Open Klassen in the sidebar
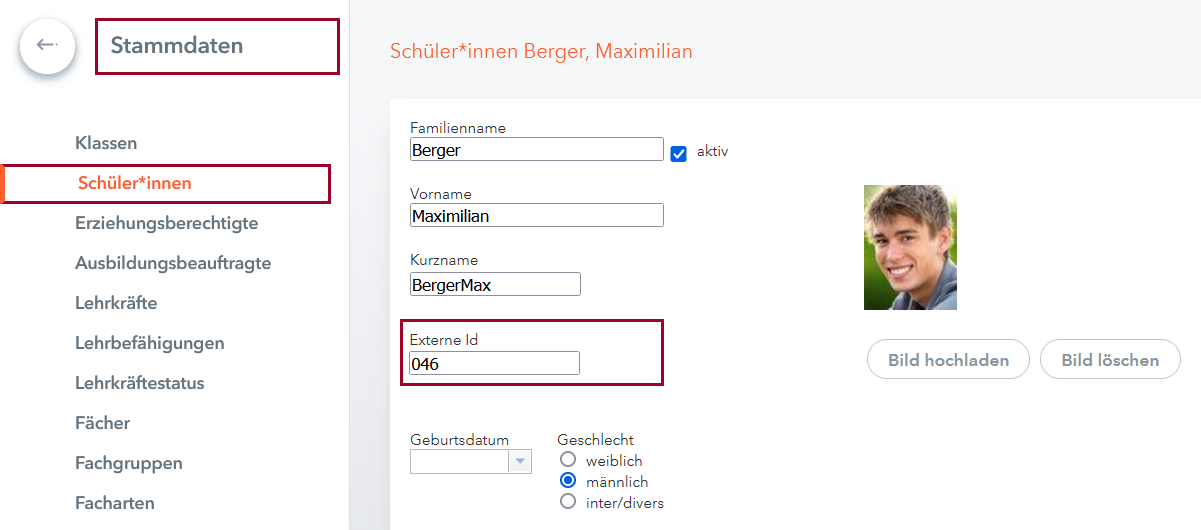This screenshot has height=530, width=1201. tap(106, 143)
